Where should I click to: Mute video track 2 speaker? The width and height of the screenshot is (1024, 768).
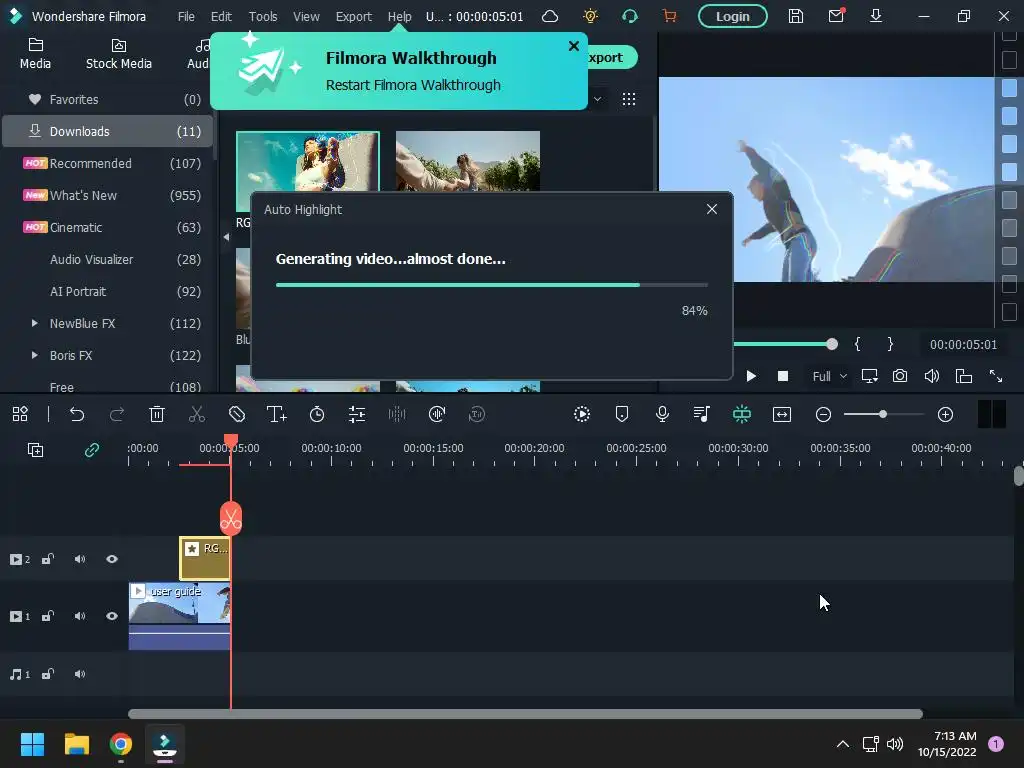click(x=80, y=559)
